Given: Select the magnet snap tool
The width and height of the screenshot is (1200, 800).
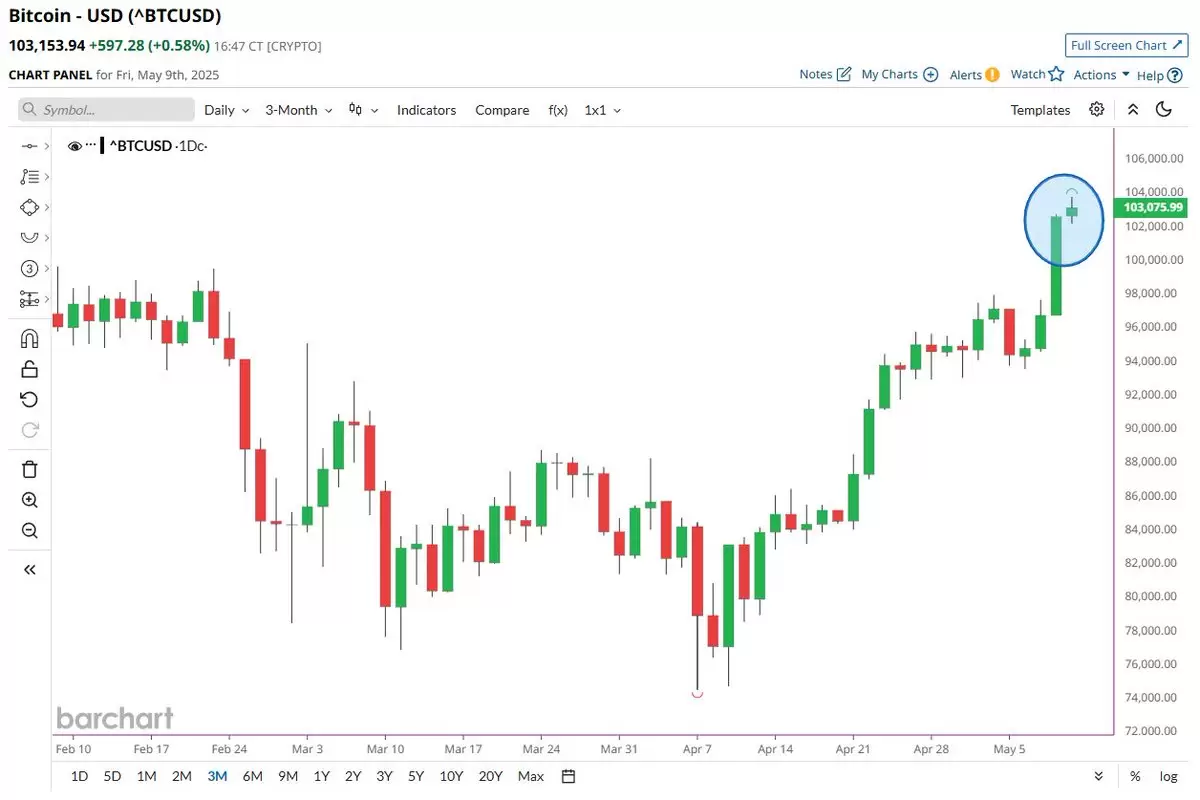Looking at the screenshot, I should click(x=29, y=339).
